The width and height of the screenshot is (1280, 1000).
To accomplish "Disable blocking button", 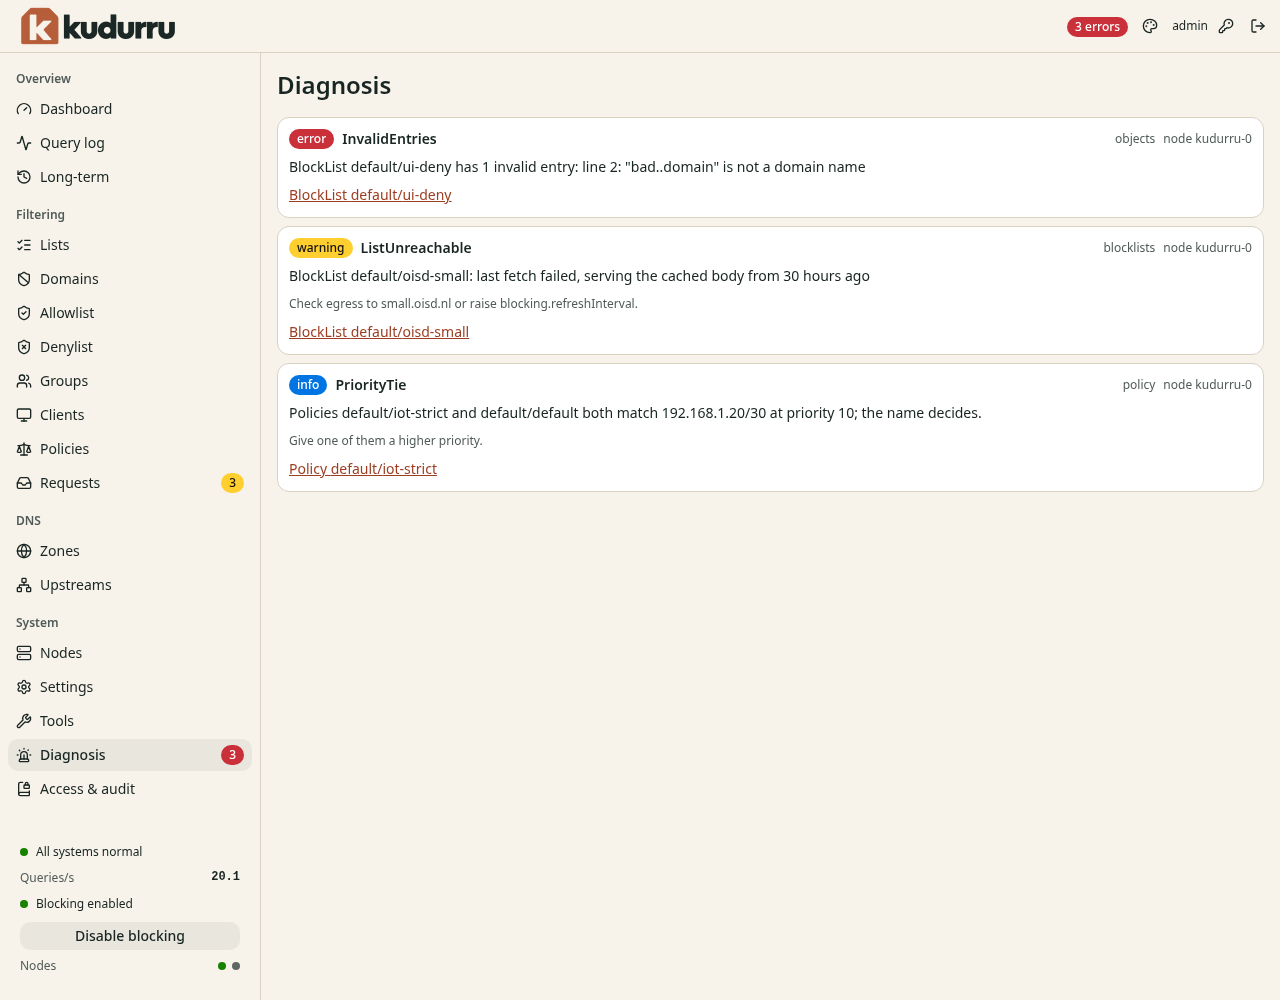I will pyautogui.click(x=130, y=936).
